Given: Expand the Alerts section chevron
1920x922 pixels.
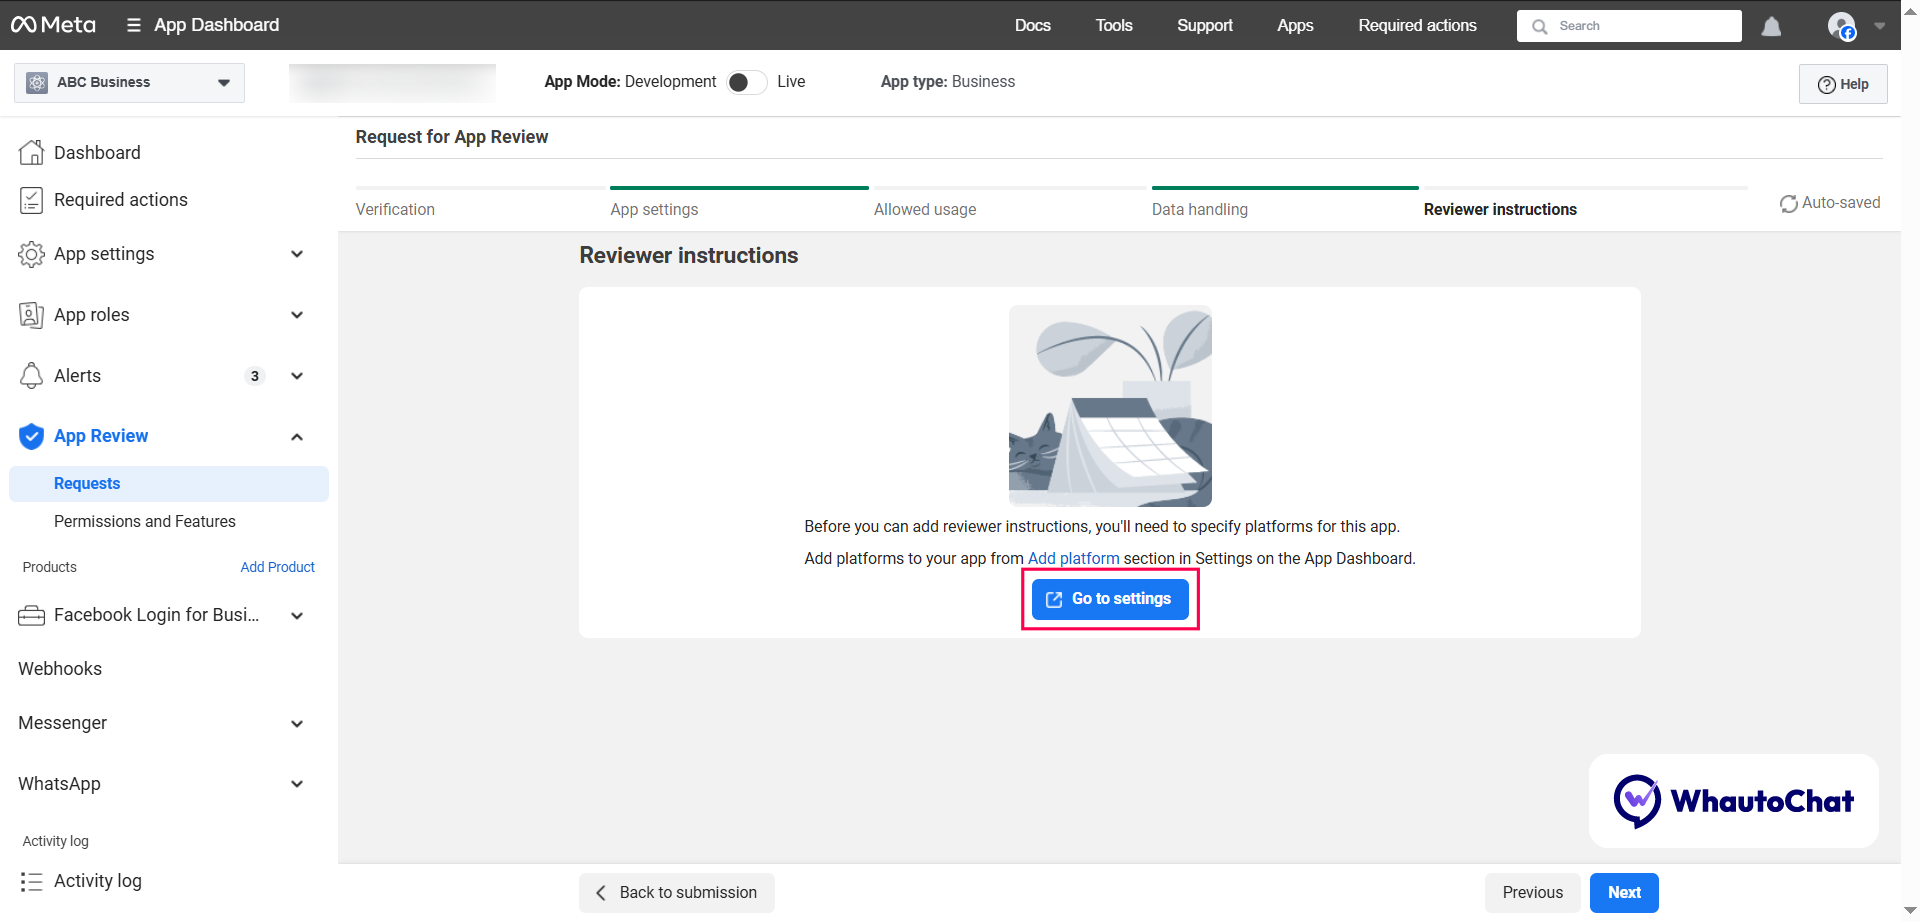Looking at the screenshot, I should click(297, 376).
